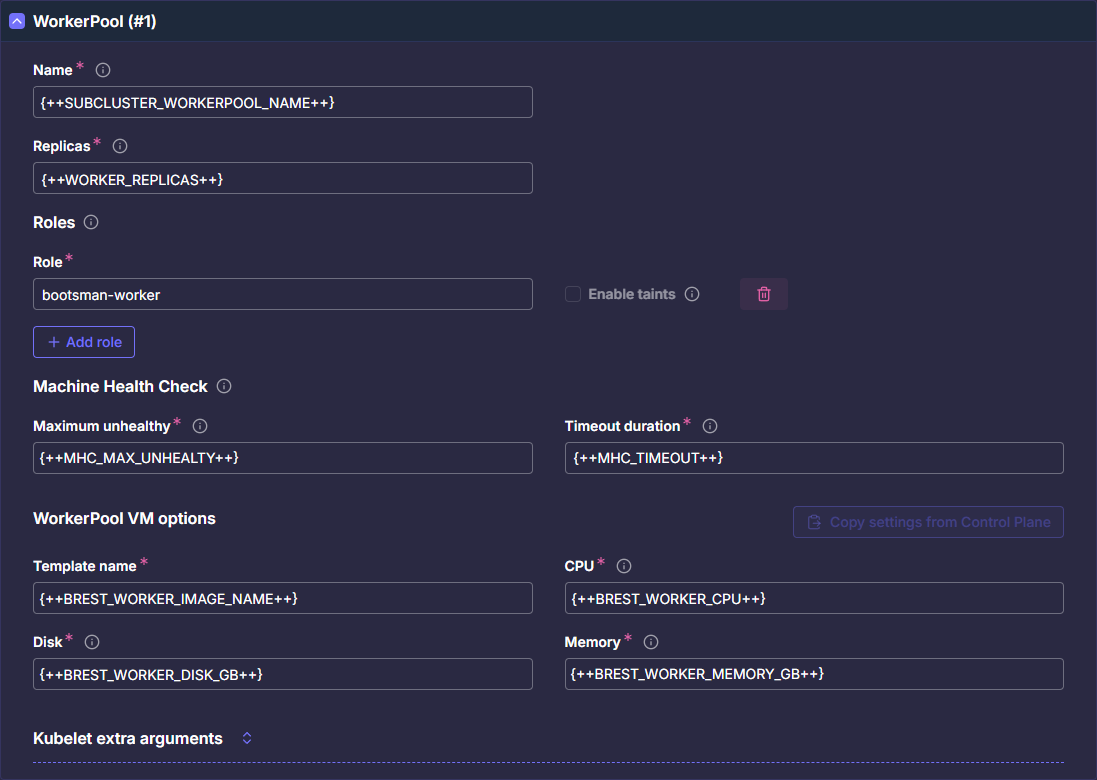The width and height of the screenshot is (1097, 780).
Task: Click the info icon beside the Disk label
Action: [x=91, y=642]
